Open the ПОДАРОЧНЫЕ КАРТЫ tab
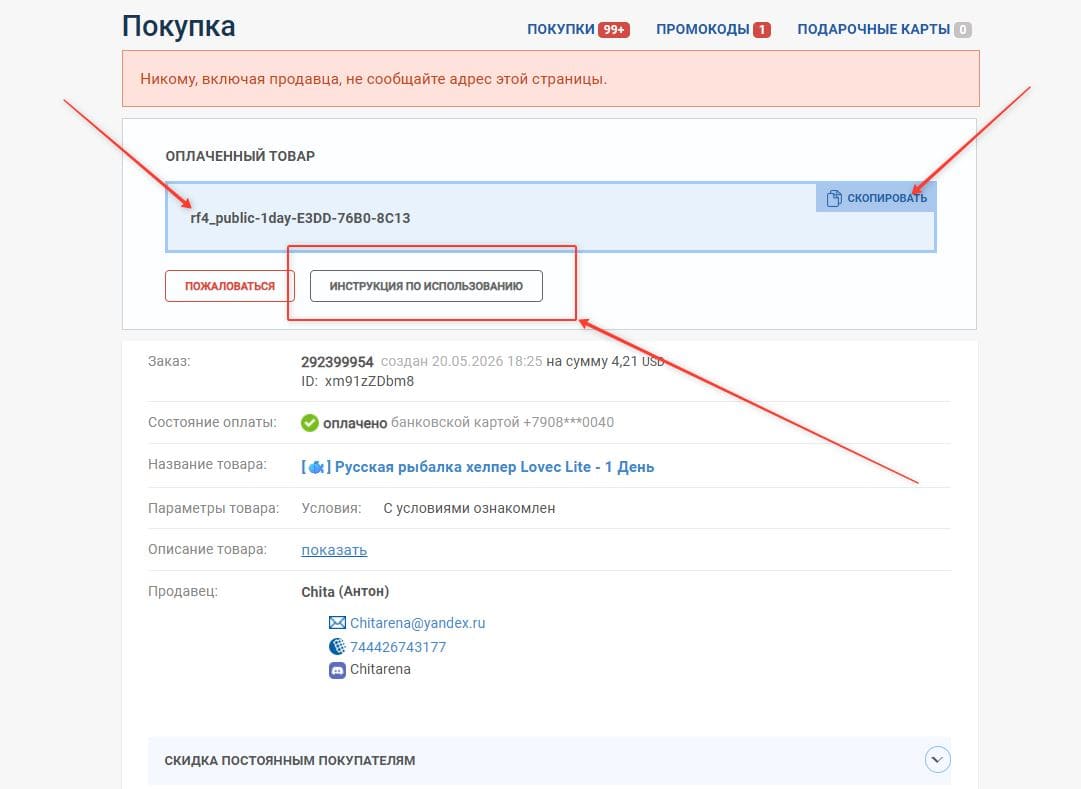 873,29
